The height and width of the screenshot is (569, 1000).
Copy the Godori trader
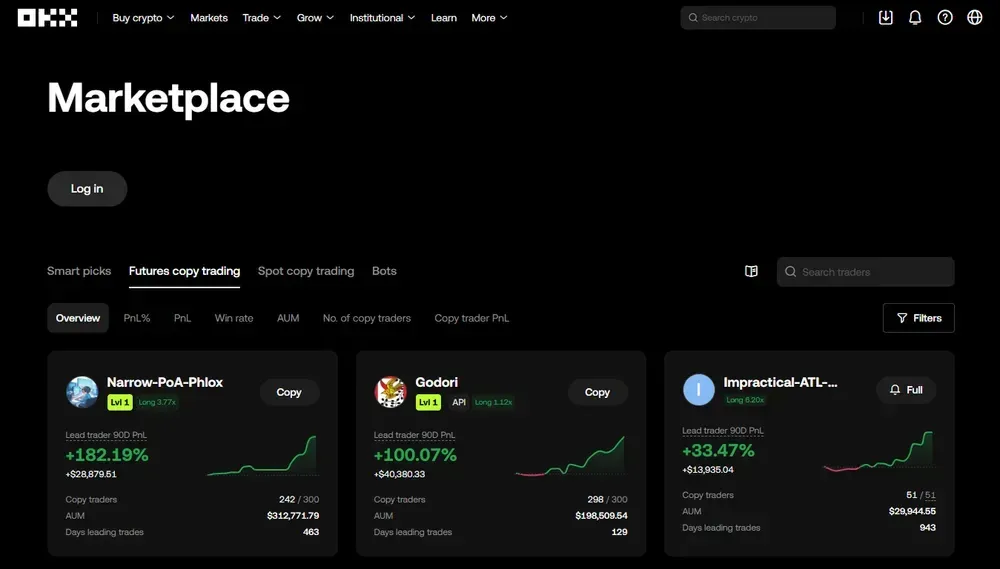coord(598,392)
